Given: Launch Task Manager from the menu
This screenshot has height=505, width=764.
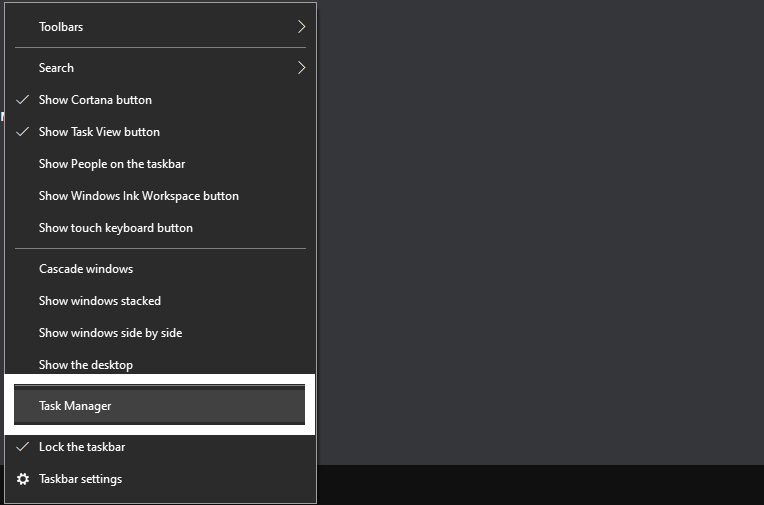Looking at the screenshot, I should click(x=159, y=405).
